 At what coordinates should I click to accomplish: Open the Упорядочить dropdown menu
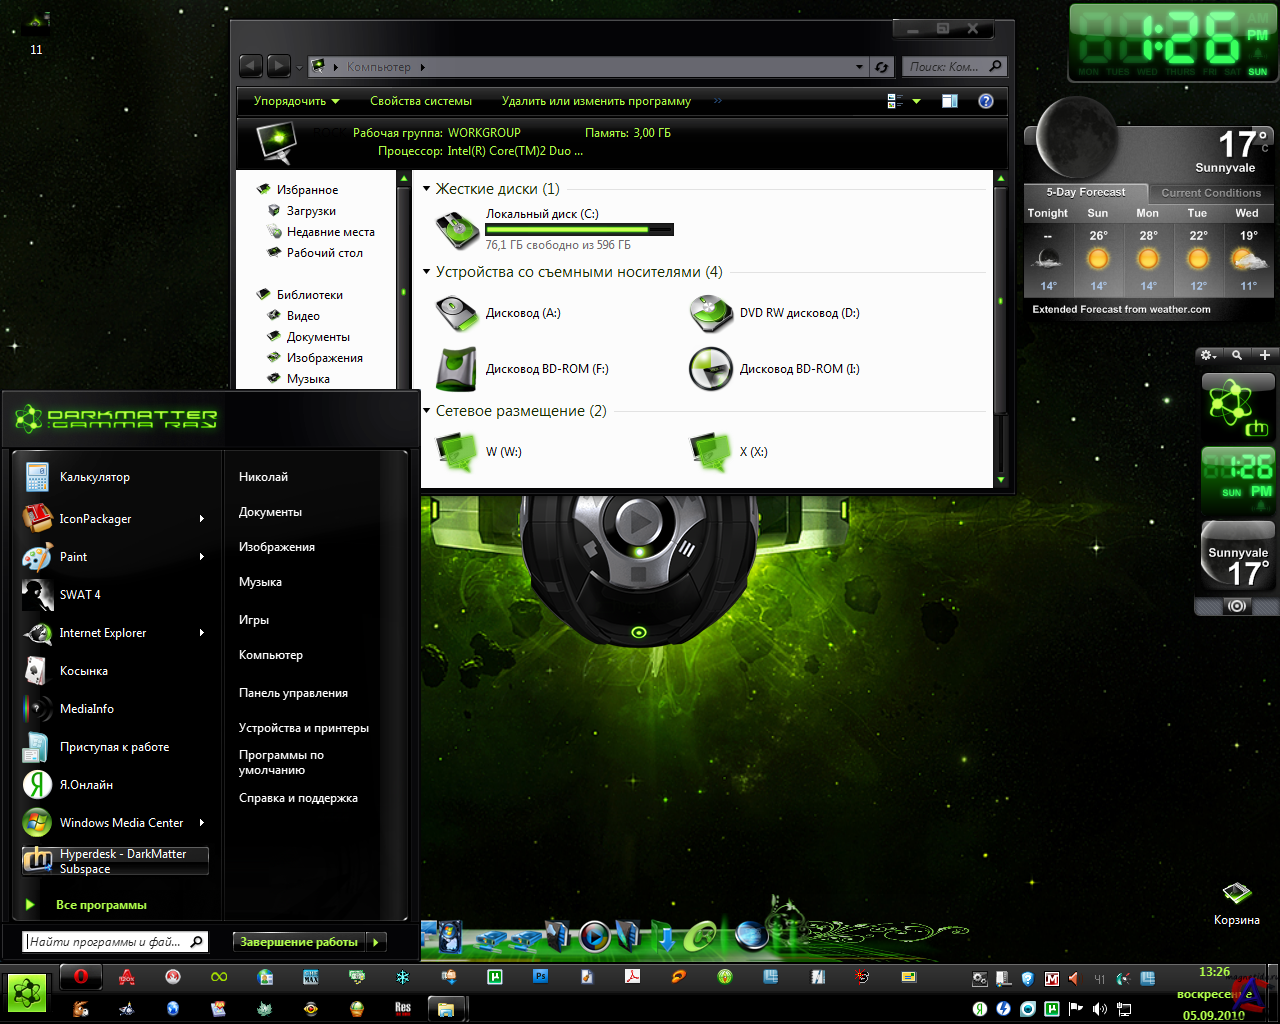[296, 101]
